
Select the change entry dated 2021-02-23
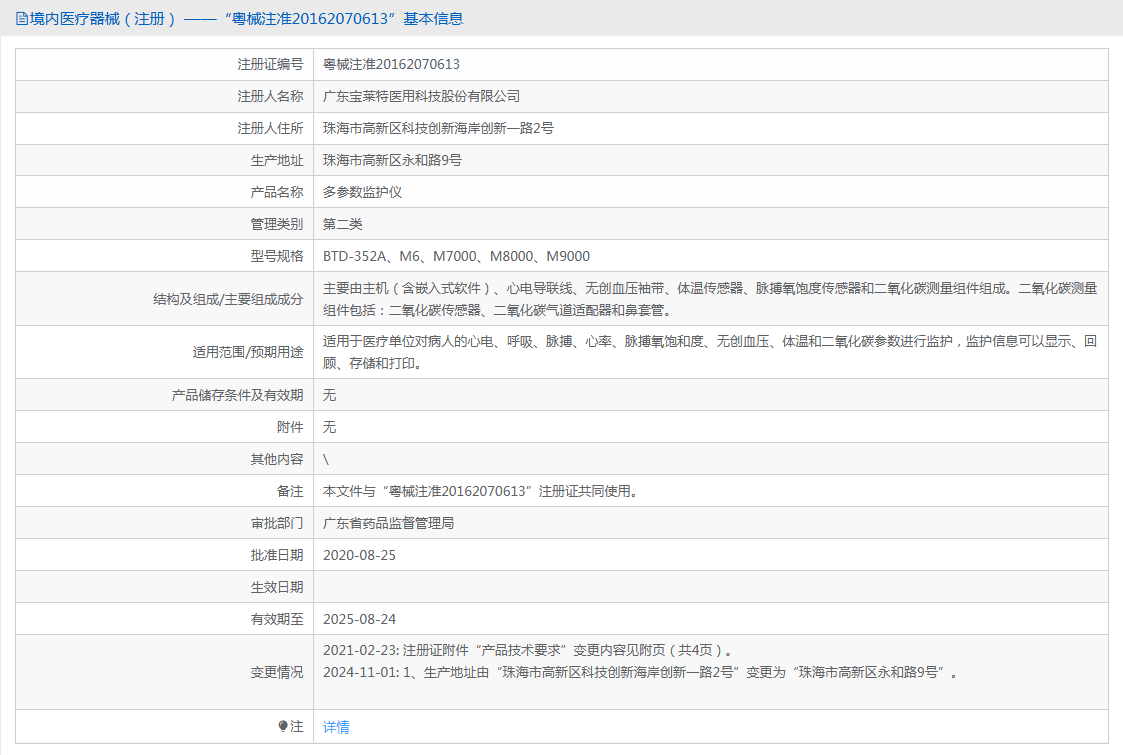pos(529,650)
